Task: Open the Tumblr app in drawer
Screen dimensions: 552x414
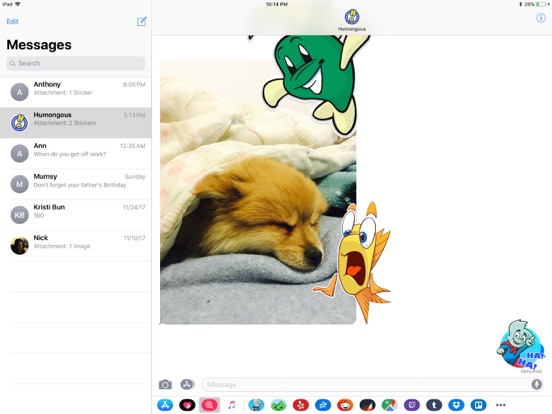Action: pyautogui.click(x=434, y=405)
